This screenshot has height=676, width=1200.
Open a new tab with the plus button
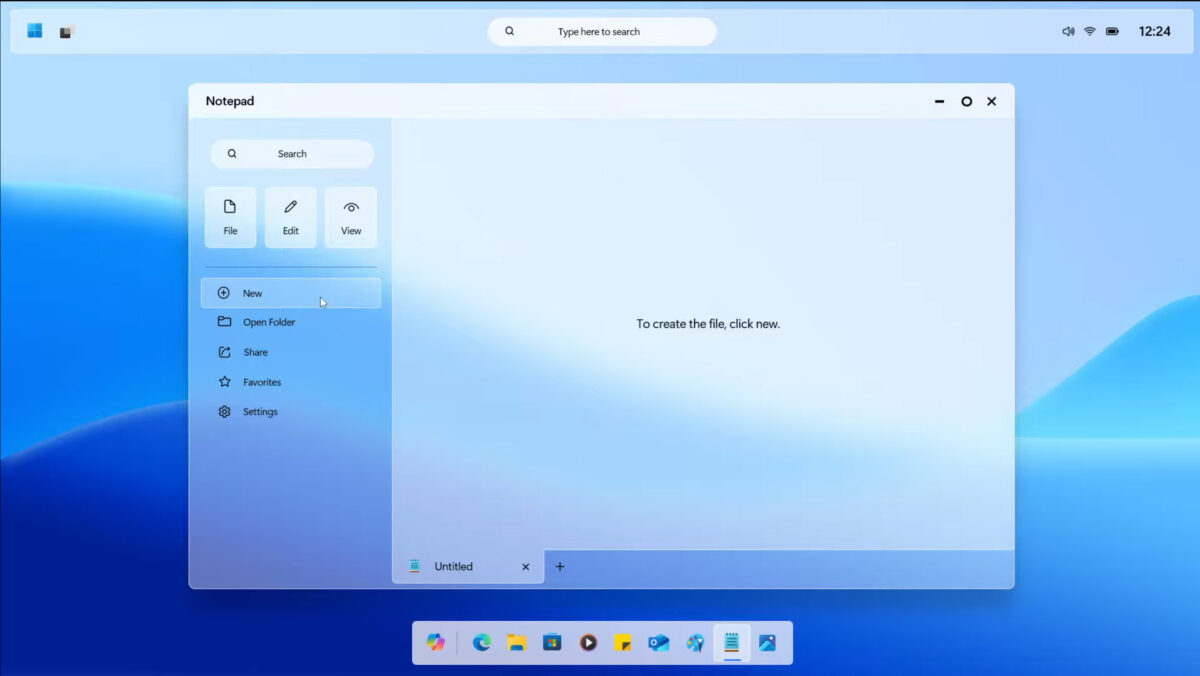pos(560,566)
